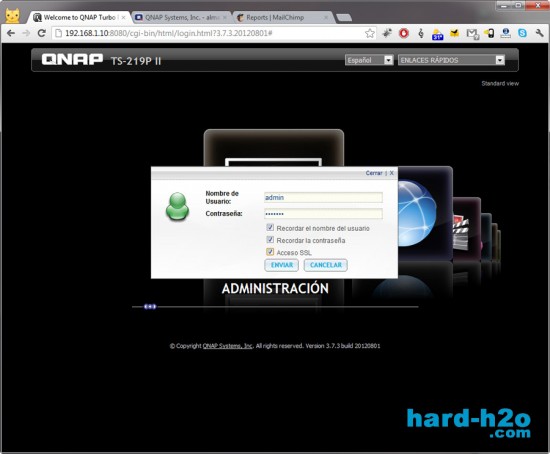Click the Nombre de Usuario input field
This screenshot has height=454, width=550.
(323, 198)
